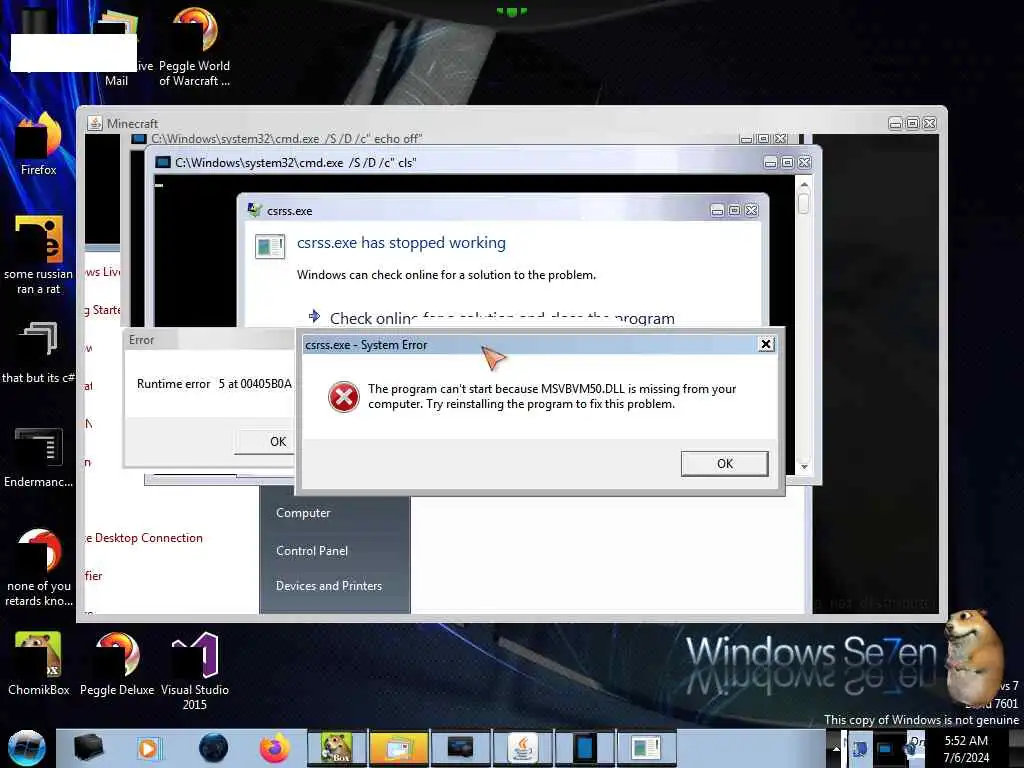Launch Firefox from the taskbar
The image size is (1024, 768).
coord(274,748)
